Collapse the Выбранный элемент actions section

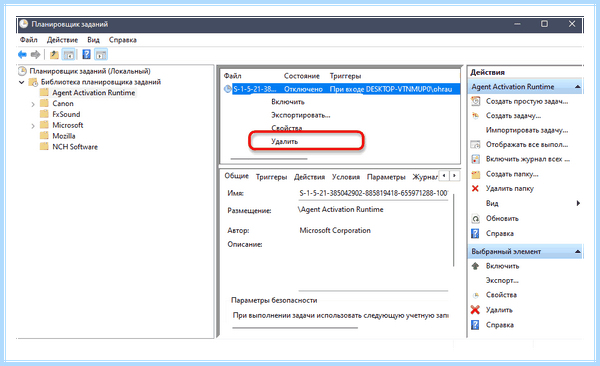(577, 252)
